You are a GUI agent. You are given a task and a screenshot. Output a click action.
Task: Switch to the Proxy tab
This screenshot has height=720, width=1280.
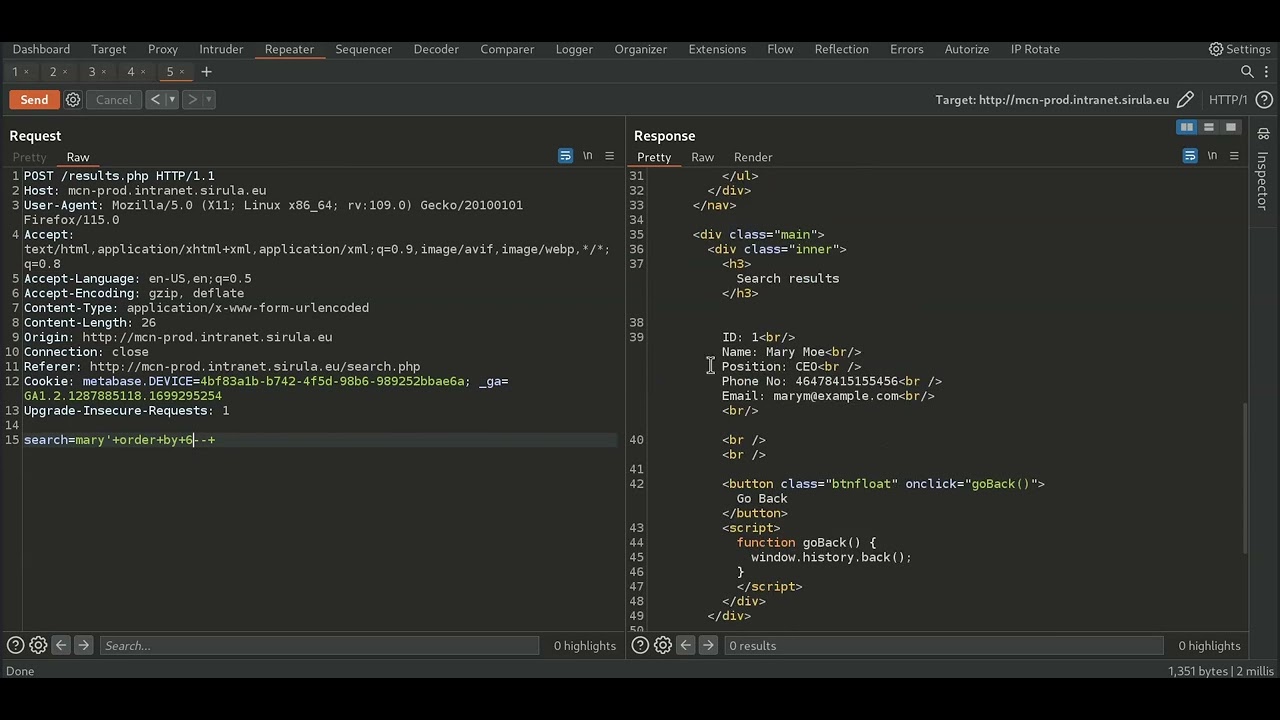(x=163, y=49)
